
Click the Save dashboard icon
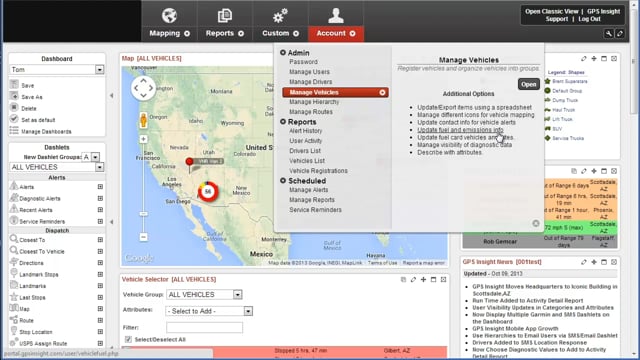coord(14,85)
